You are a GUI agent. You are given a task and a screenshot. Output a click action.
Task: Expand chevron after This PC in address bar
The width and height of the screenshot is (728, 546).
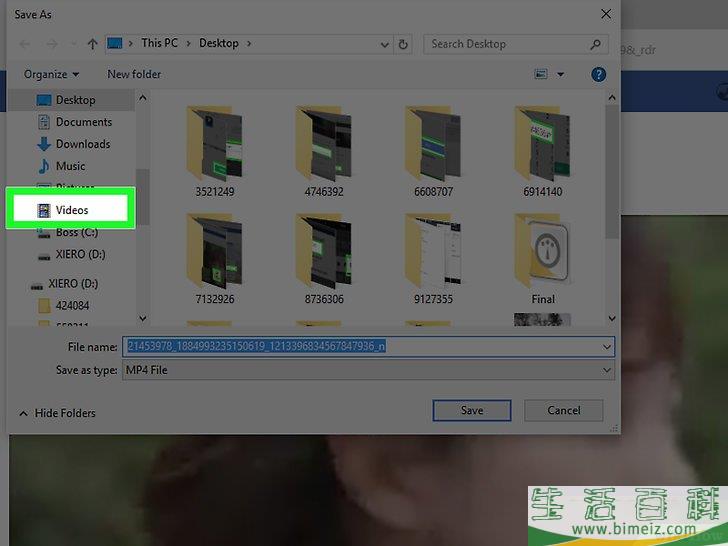[188, 44]
